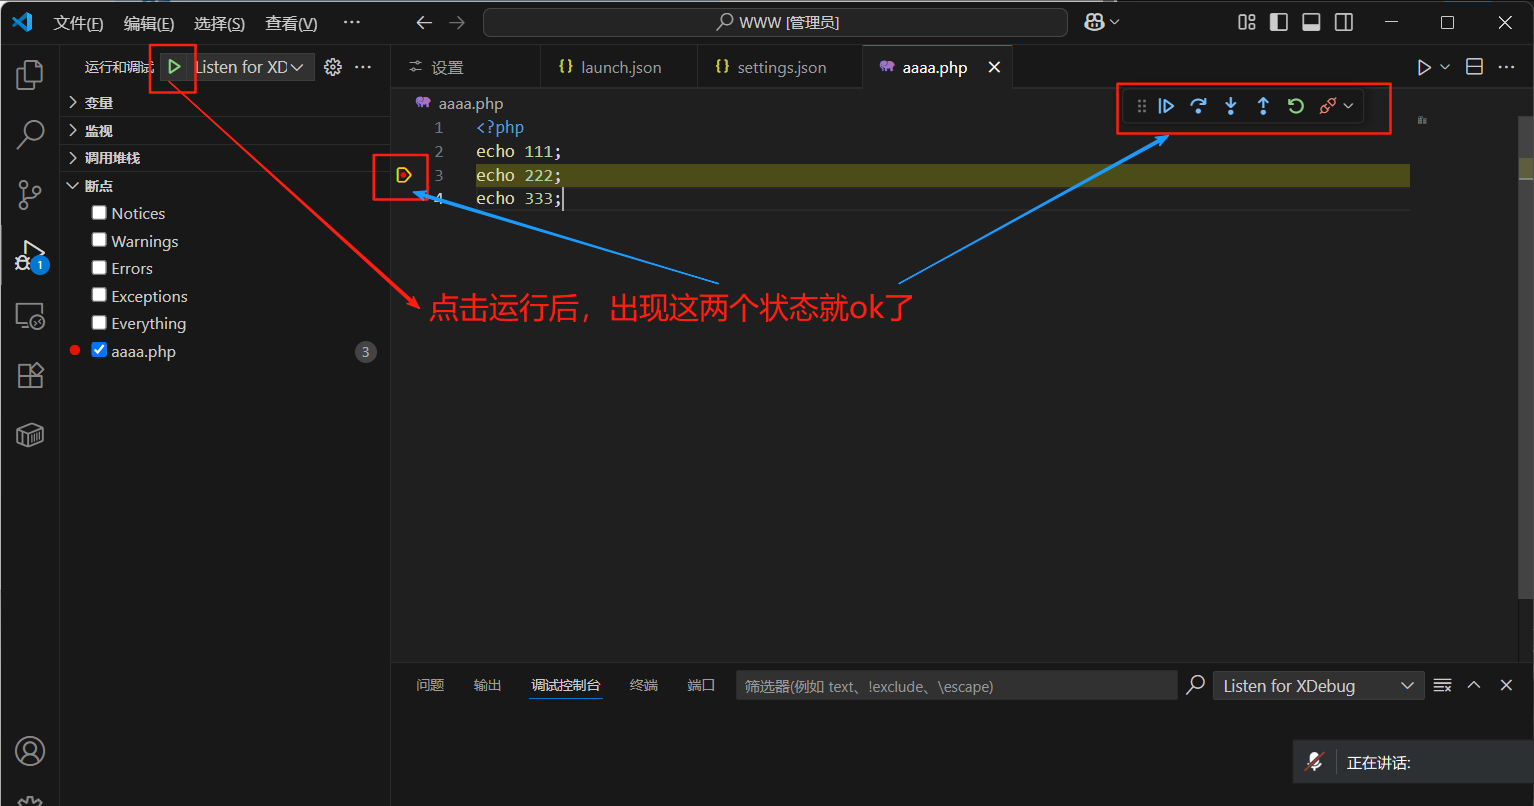Open run options dropdown beside play button
The image size is (1534, 806).
pyautogui.click(x=1445, y=67)
